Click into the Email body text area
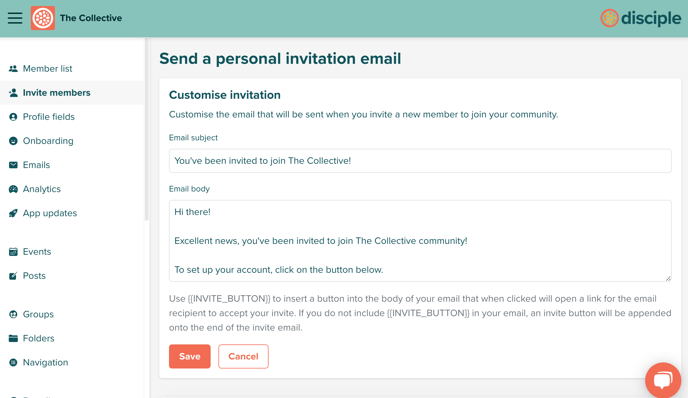 [420, 241]
